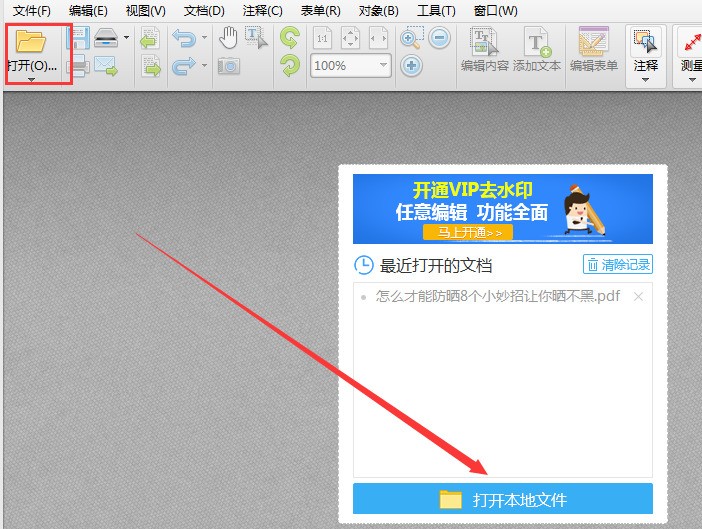The height and width of the screenshot is (529, 702).
Task: Click the VIP watermark removal banner
Action: (503, 209)
